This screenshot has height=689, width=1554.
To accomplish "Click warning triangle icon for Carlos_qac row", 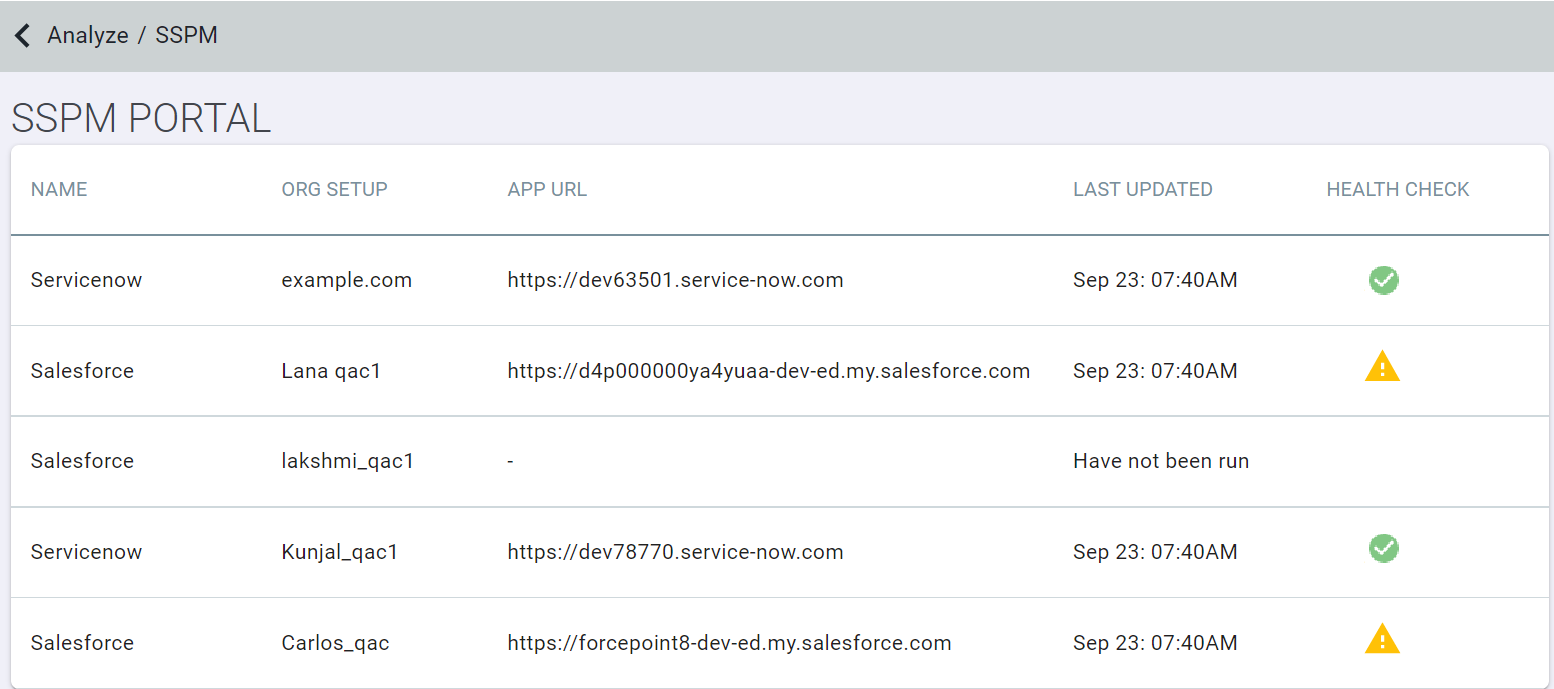I will click(x=1382, y=639).
